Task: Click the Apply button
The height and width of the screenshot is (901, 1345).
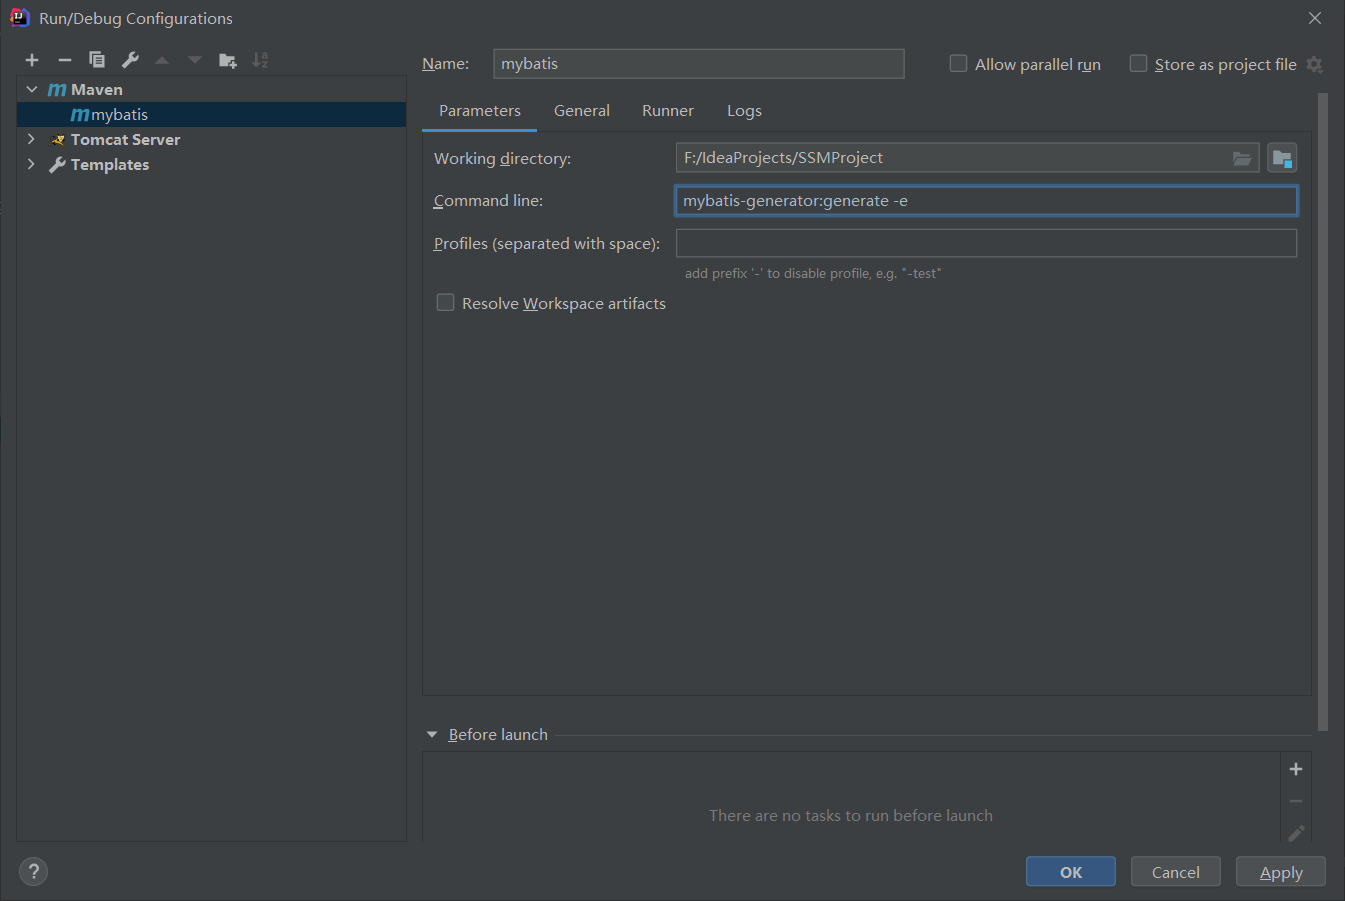Action: pyautogui.click(x=1280, y=872)
